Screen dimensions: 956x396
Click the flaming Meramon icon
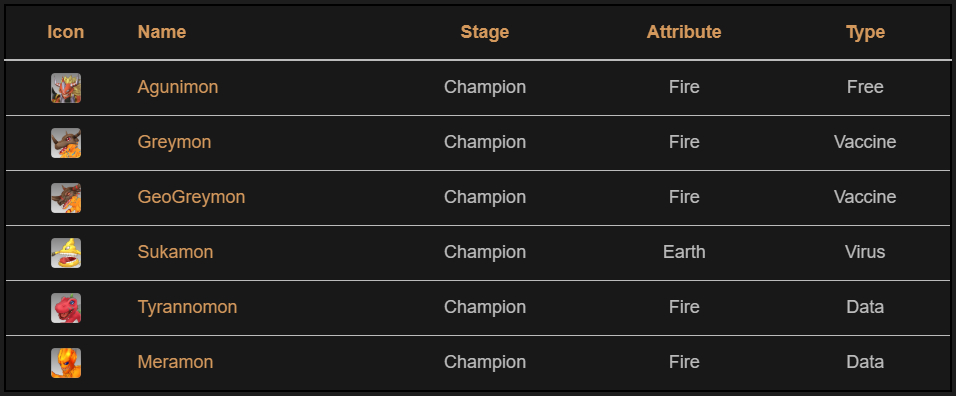(66, 362)
